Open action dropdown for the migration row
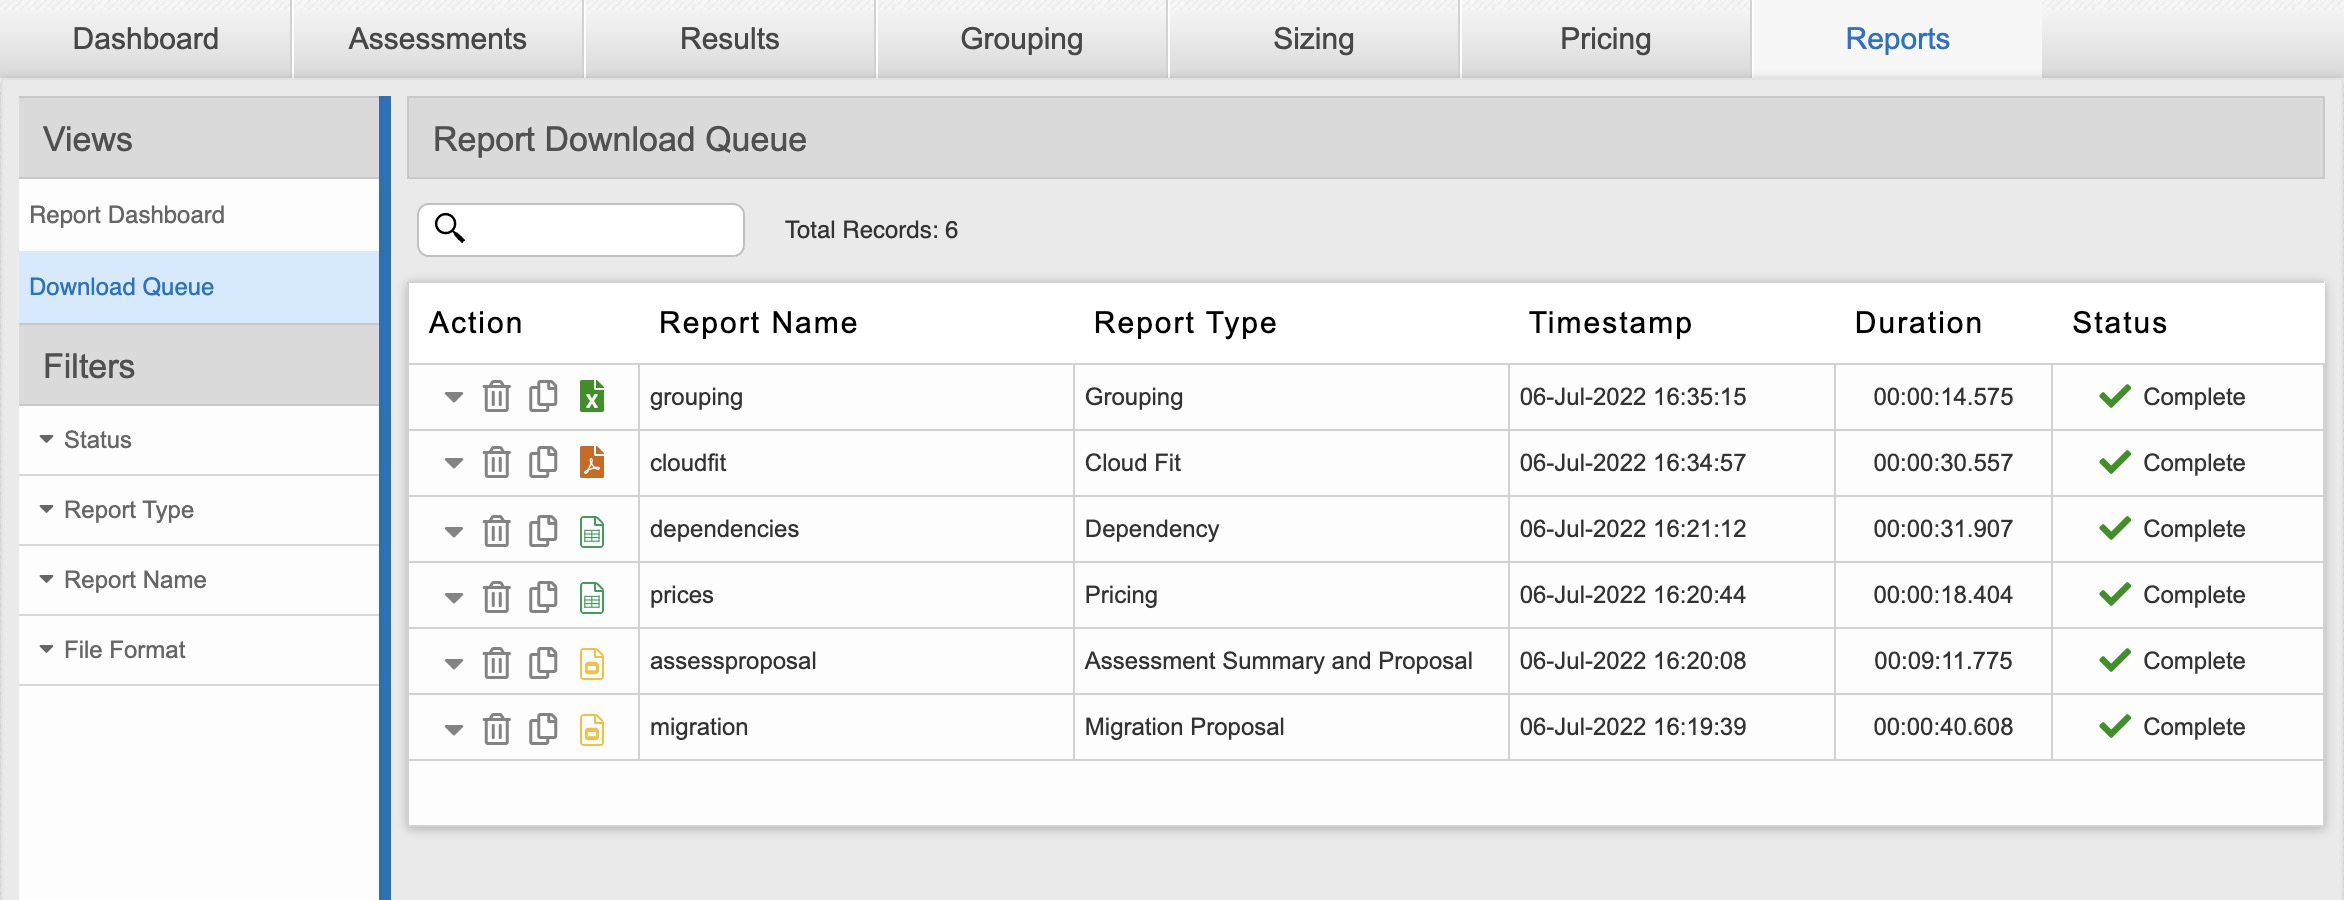This screenshot has width=2344, height=900. (x=454, y=729)
